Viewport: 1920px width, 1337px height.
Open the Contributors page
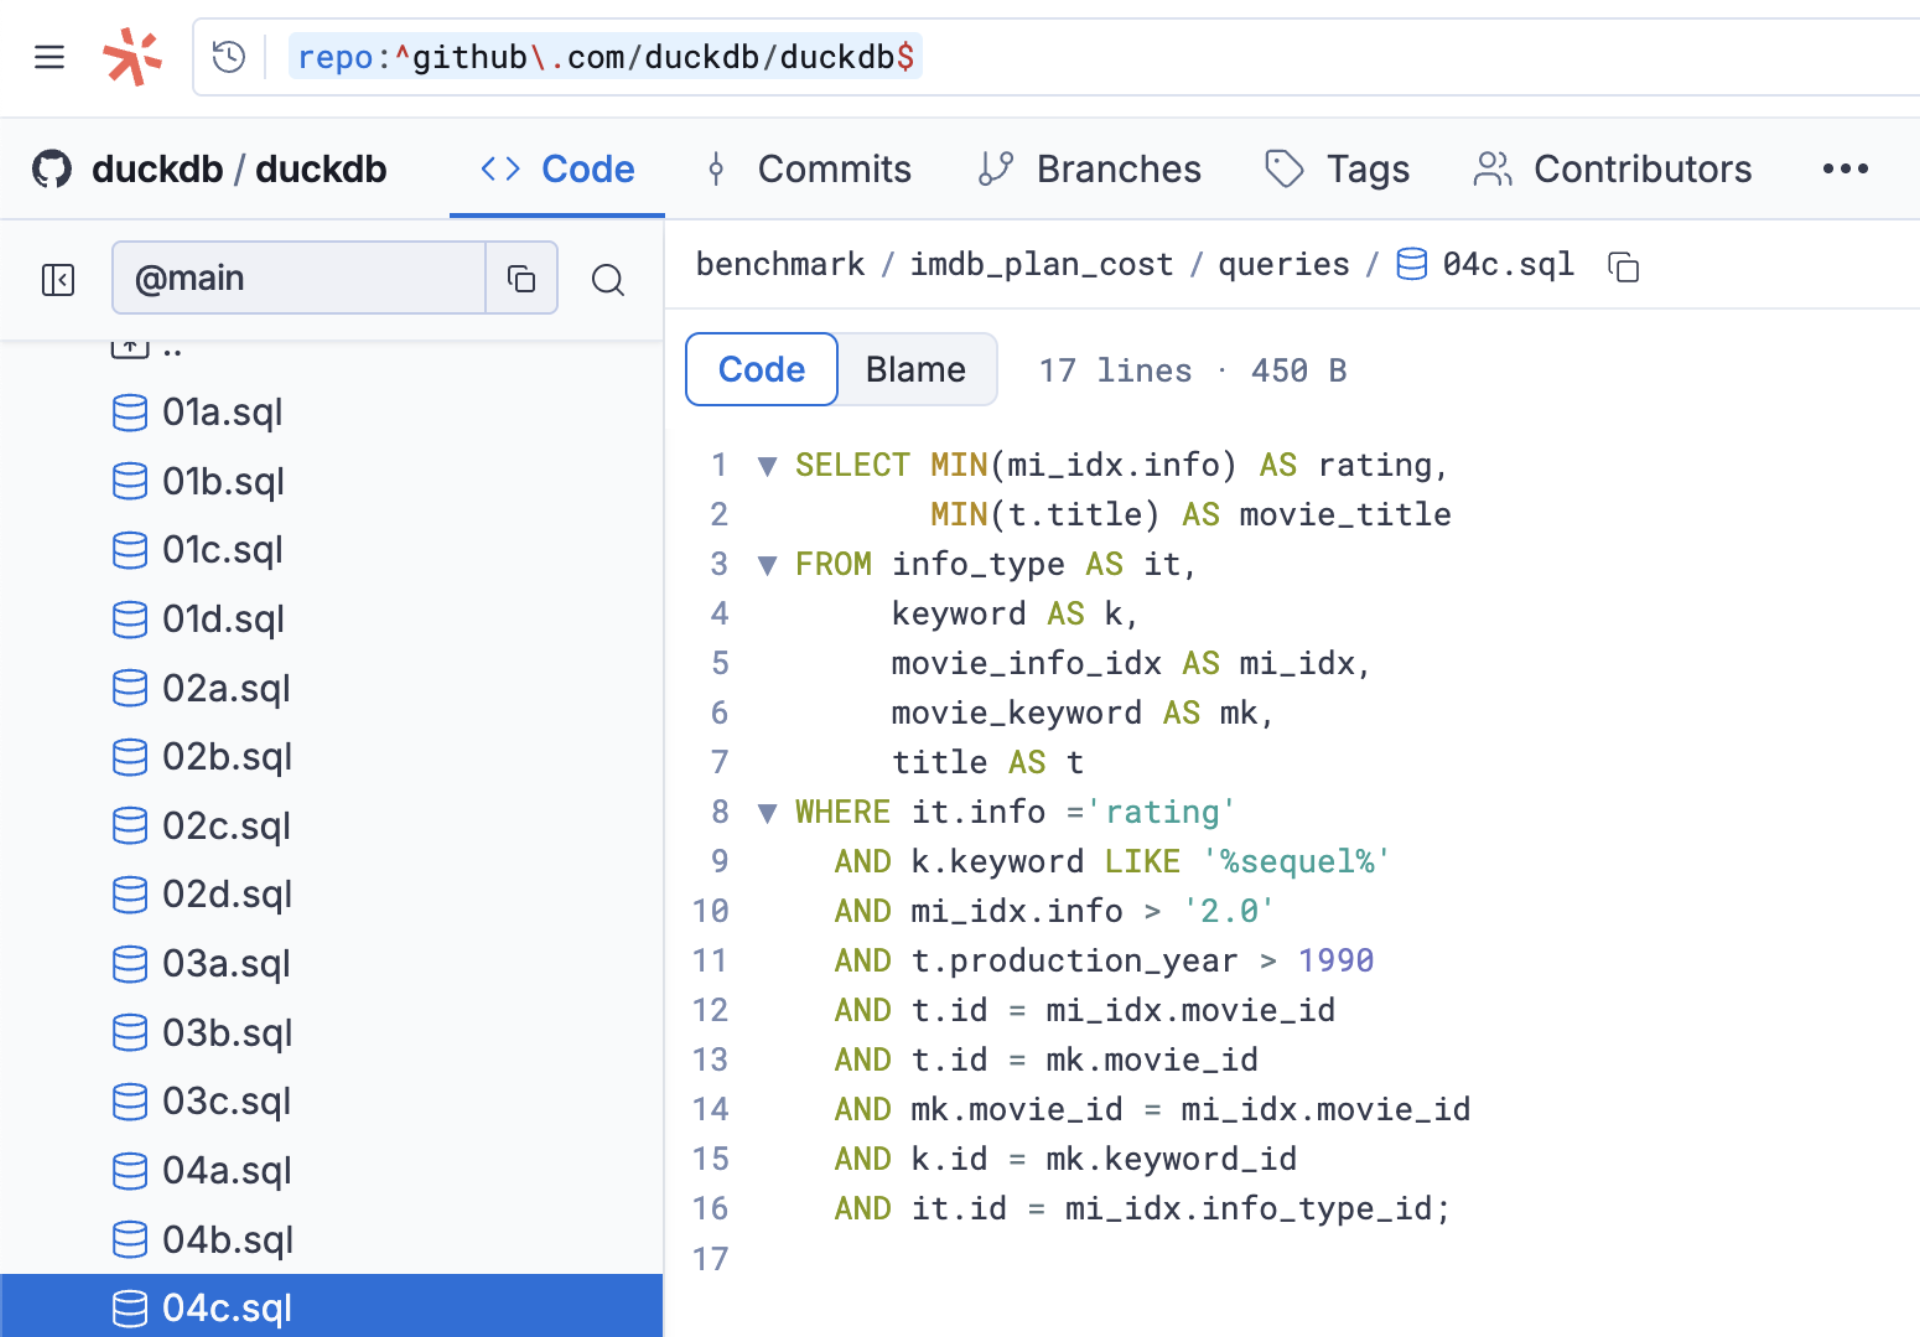[1641, 168]
